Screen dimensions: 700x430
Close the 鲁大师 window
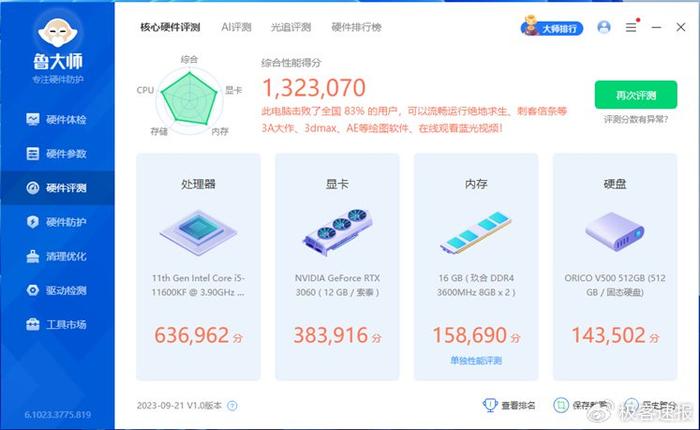point(681,27)
